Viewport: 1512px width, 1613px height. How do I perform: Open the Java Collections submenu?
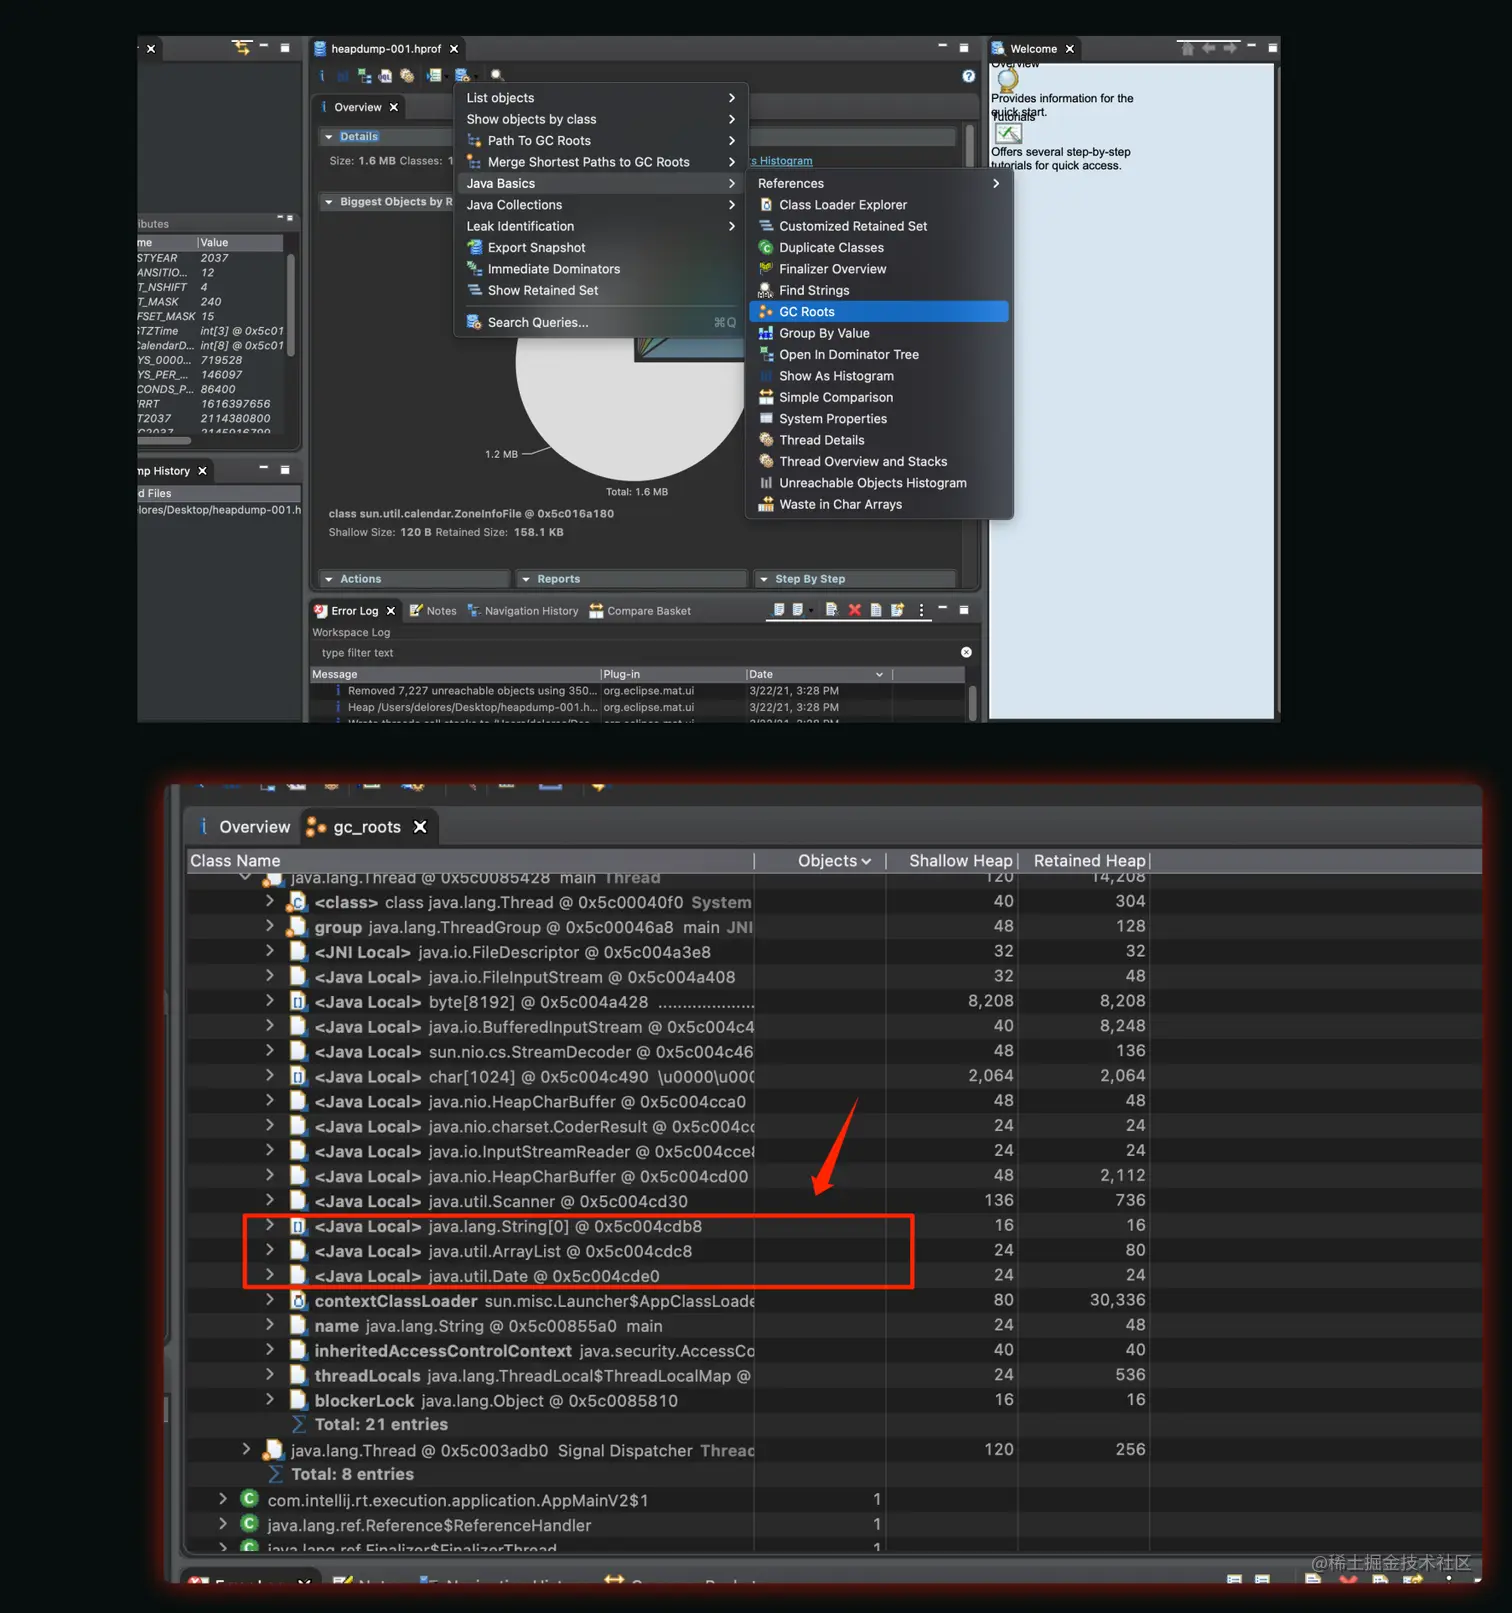tap(600, 205)
